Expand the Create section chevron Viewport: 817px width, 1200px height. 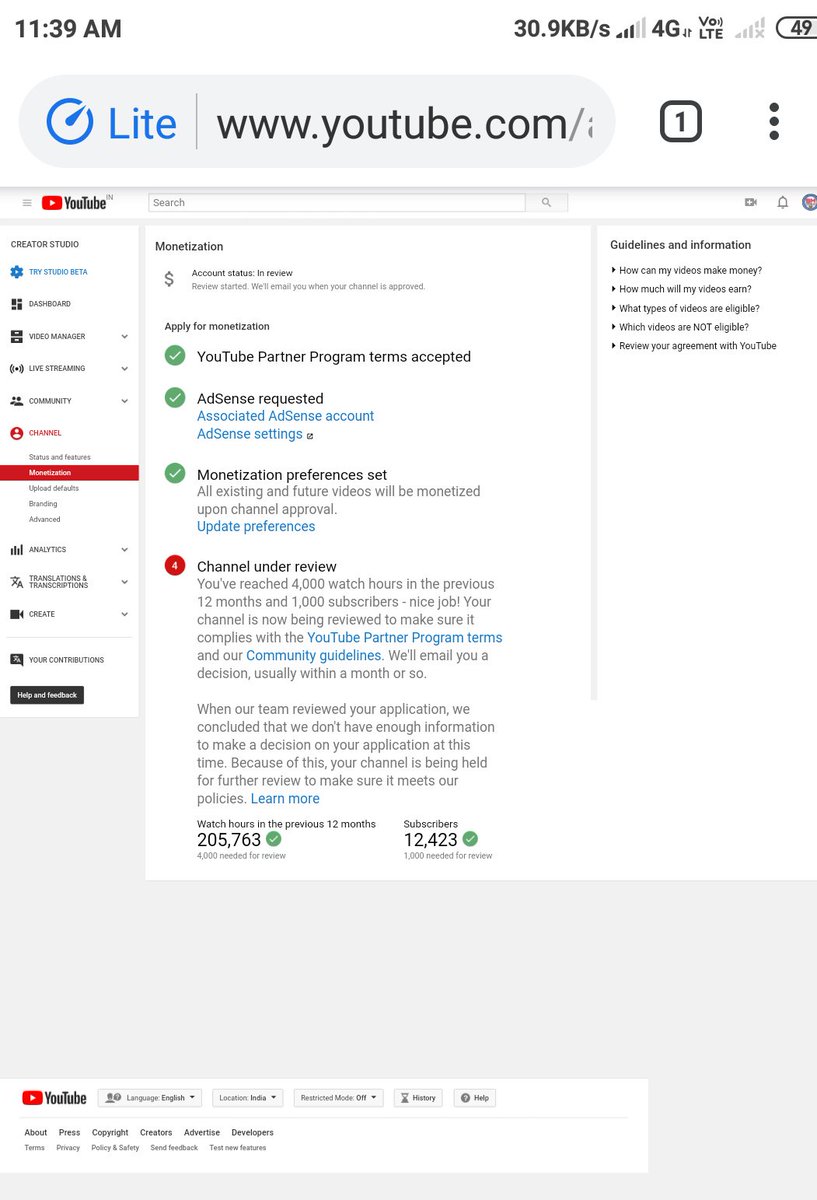tap(125, 614)
